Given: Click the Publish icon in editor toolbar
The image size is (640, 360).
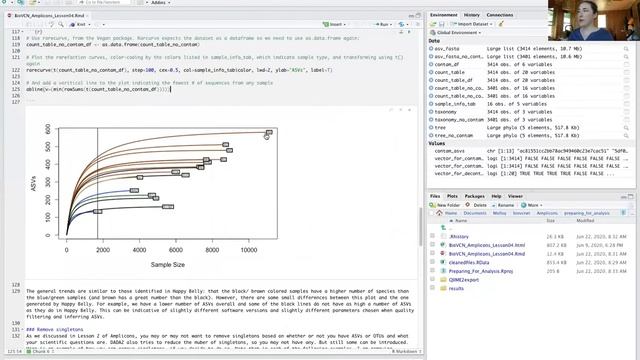Looking at the screenshot, I should coord(401,24).
